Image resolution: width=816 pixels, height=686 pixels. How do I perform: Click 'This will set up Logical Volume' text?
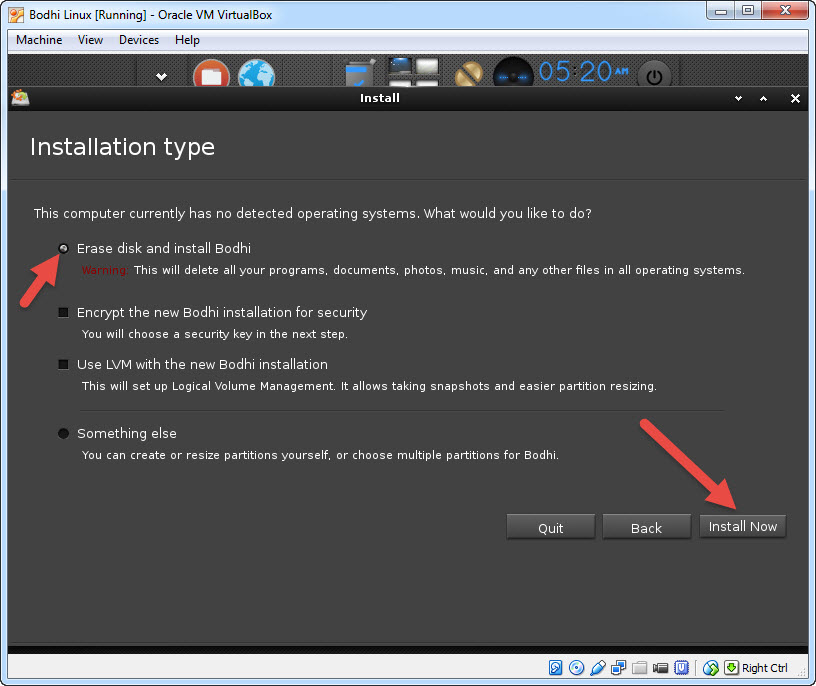369,386
